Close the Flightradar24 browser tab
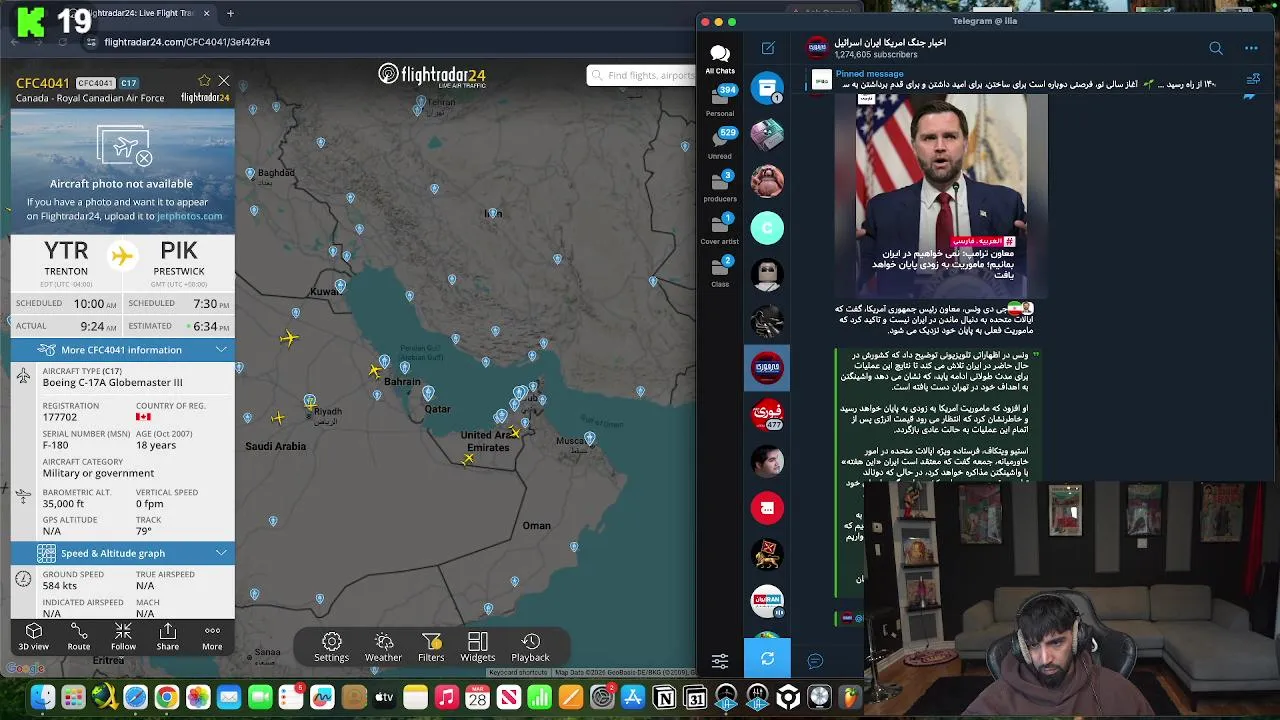Screen dimensions: 1280x720 [207, 13]
